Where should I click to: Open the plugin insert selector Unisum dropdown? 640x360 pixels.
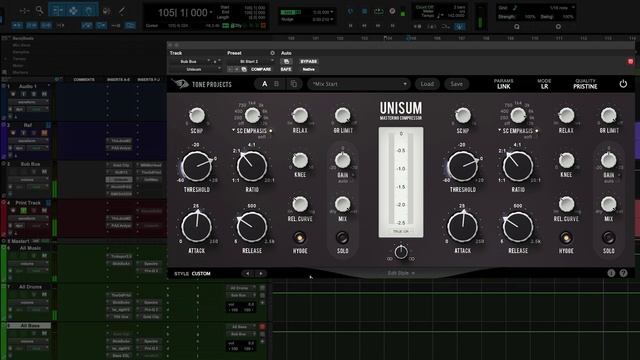(x=195, y=69)
